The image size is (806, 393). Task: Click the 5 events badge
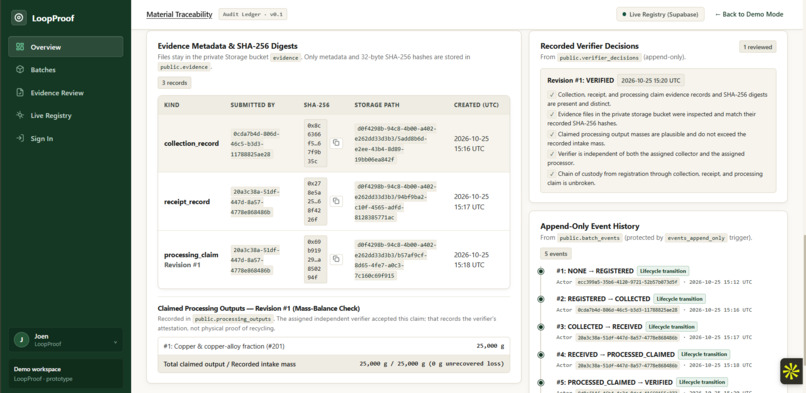point(556,254)
